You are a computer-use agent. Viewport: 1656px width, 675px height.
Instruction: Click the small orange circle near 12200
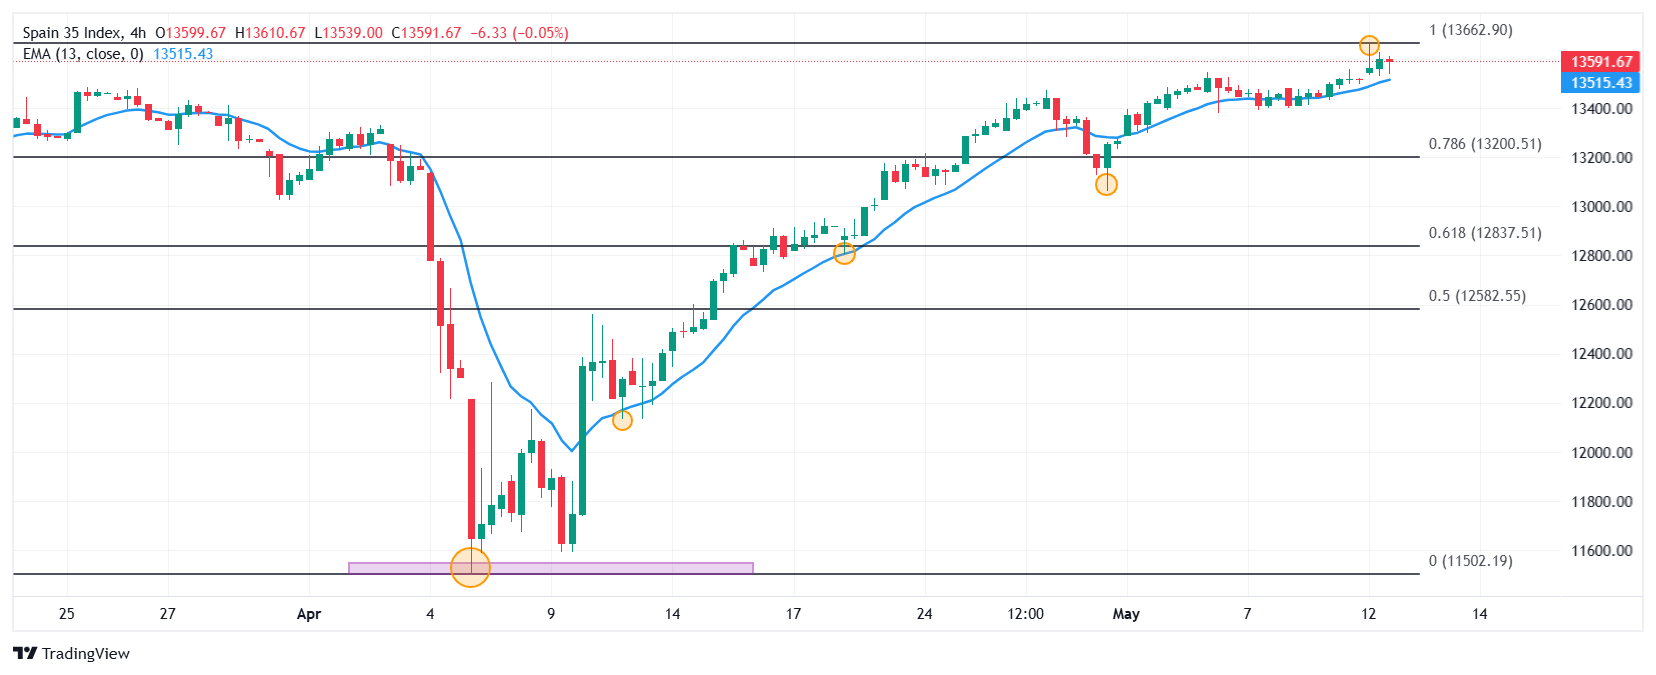(x=622, y=420)
